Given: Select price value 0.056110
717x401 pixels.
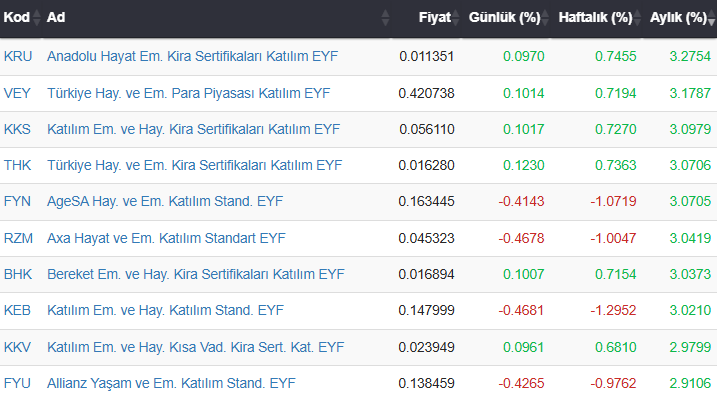Looking at the screenshot, I should coord(427,129).
